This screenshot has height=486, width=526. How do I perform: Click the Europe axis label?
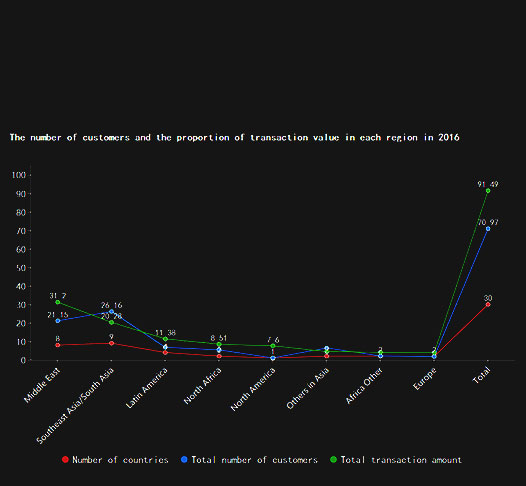424,379
